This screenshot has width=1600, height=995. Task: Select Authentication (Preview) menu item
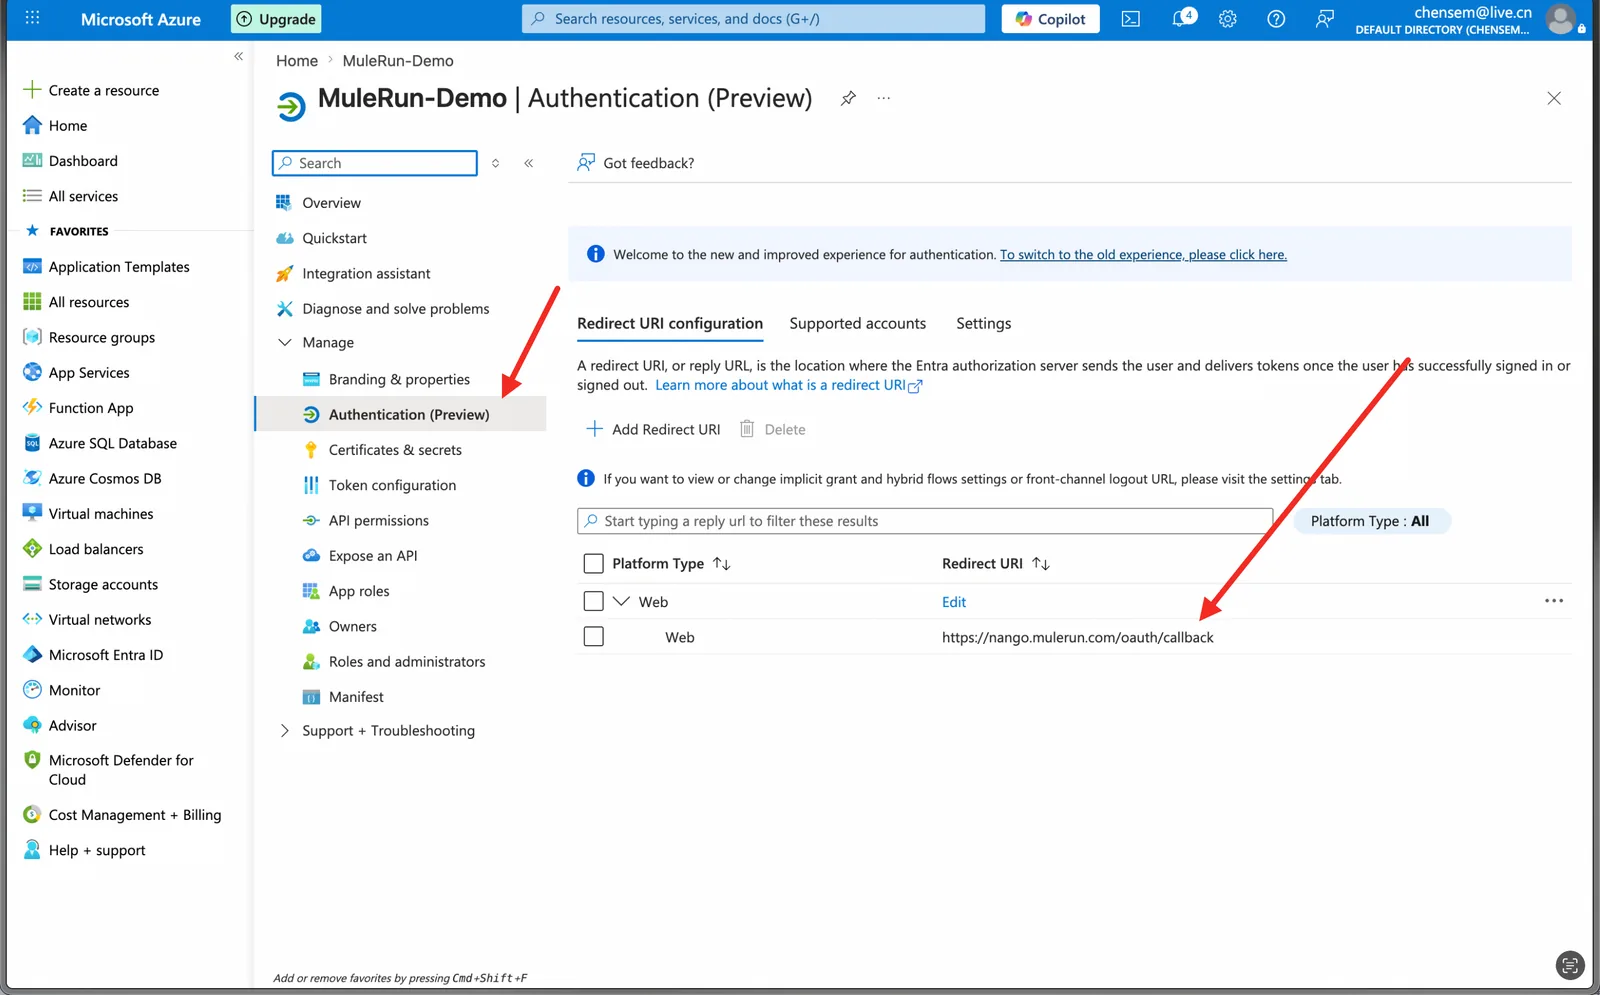401,415
